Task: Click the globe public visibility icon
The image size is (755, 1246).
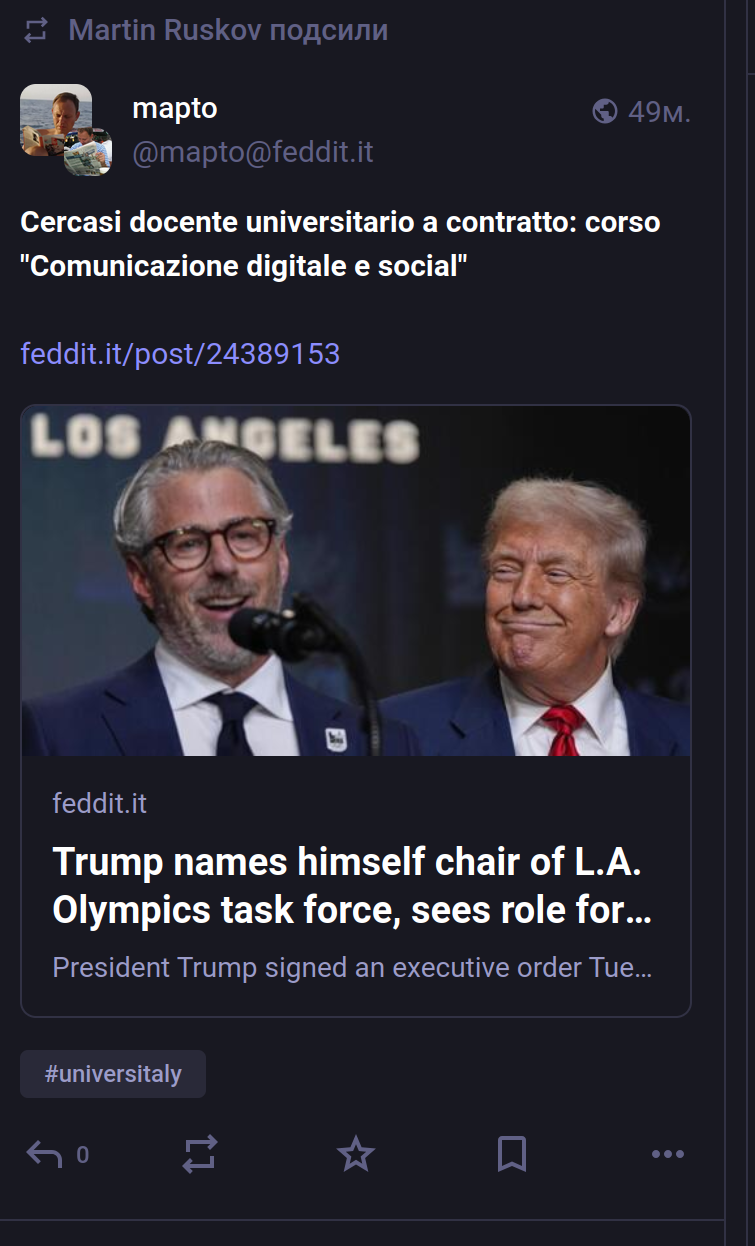Action: coord(605,111)
